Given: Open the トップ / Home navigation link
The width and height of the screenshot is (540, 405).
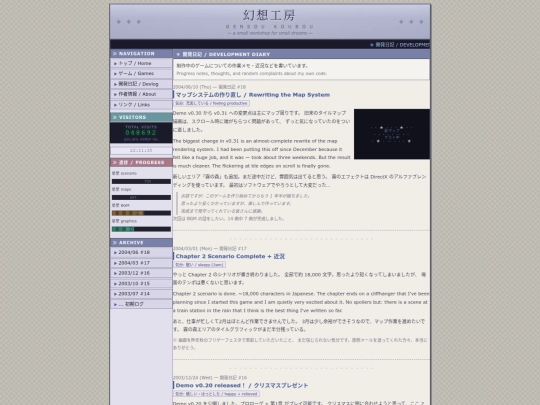Looking at the screenshot, I should (141, 63).
